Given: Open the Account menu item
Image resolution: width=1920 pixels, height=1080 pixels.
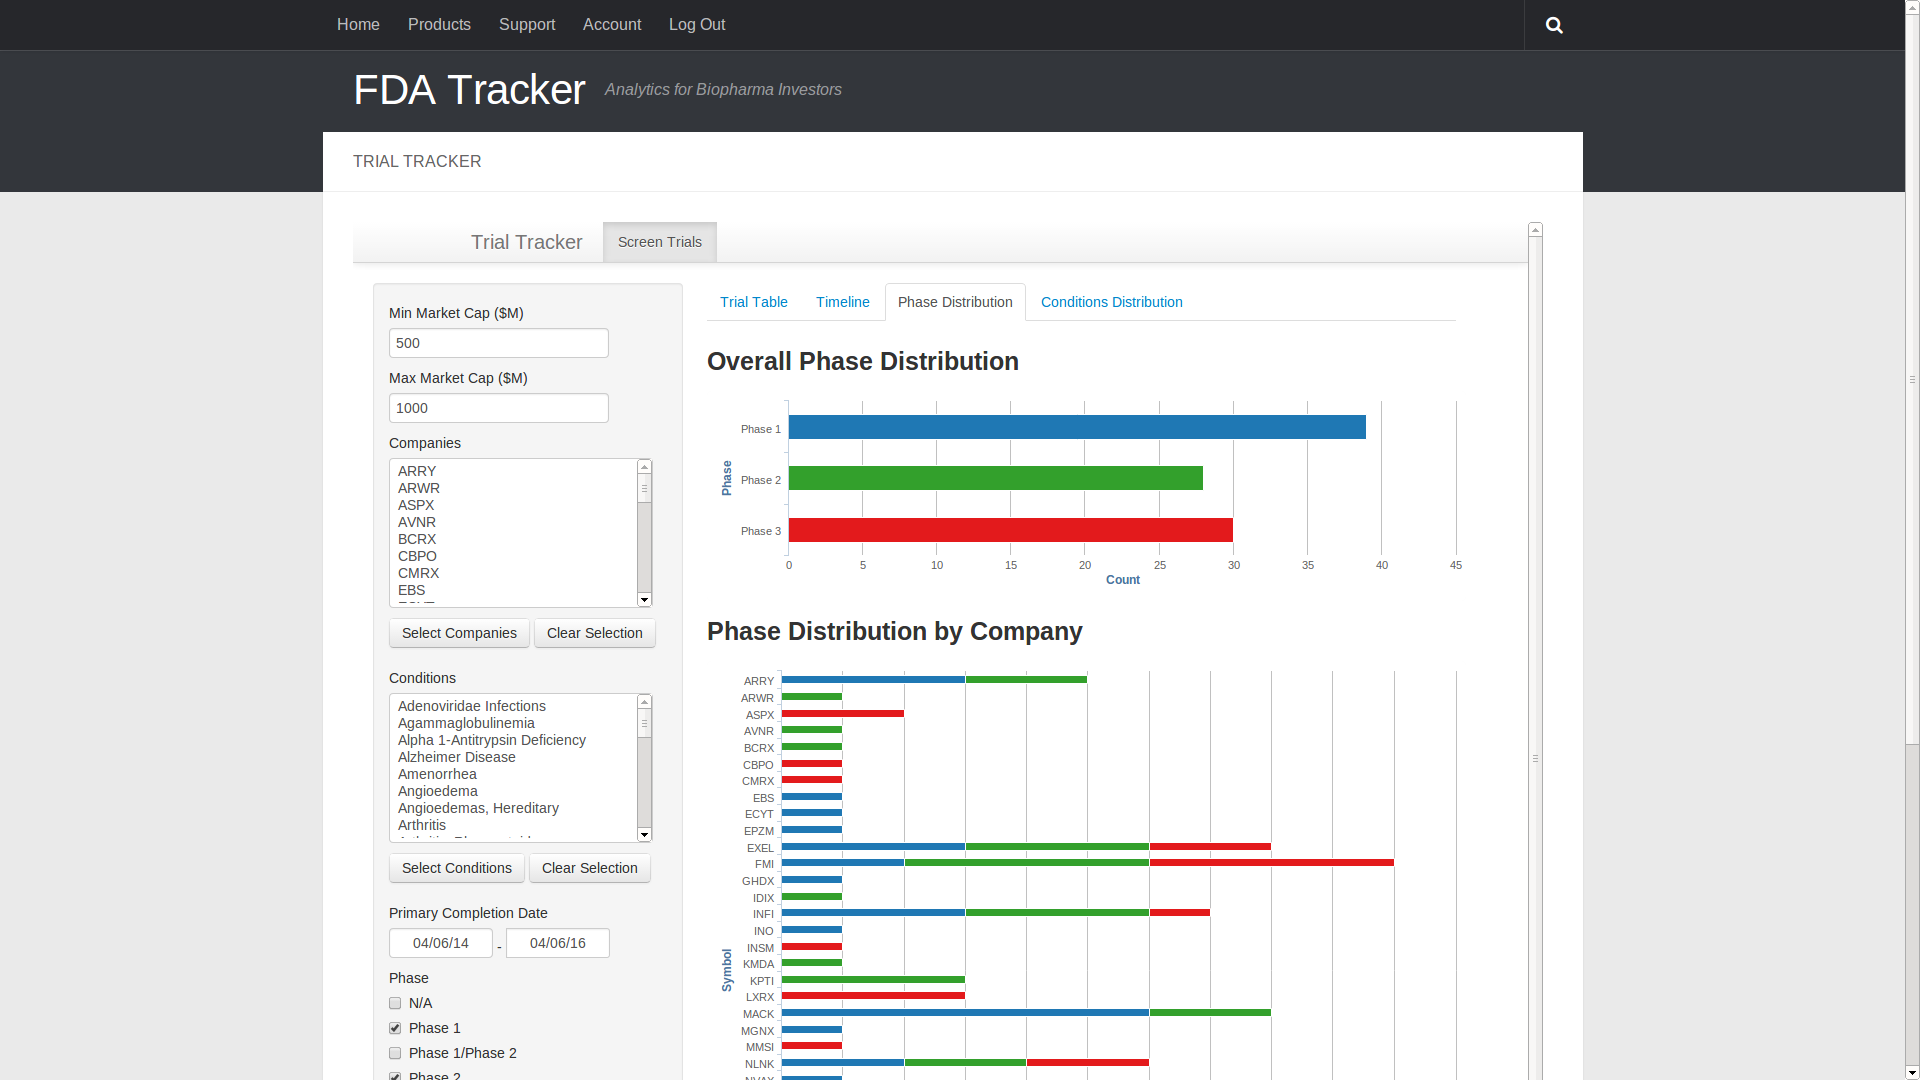Looking at the screenshot, I should (612, 24).
